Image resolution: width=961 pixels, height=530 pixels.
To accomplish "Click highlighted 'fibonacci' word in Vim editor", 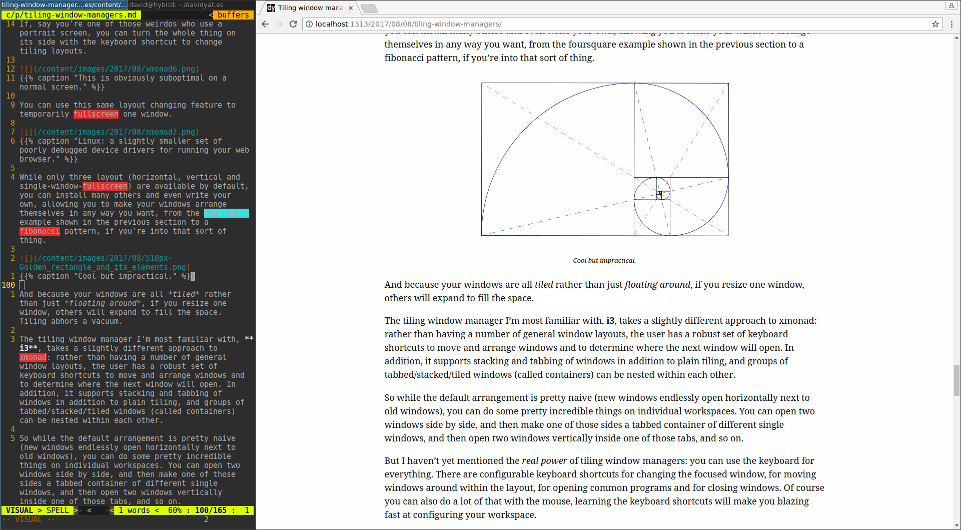I will (39, 232).
